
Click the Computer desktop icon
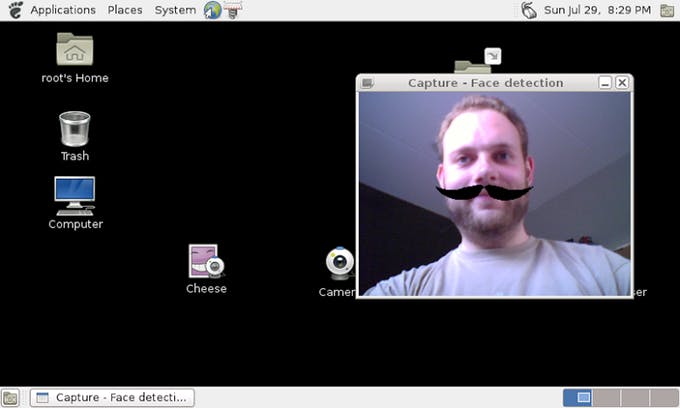click(x=75, y=195)
